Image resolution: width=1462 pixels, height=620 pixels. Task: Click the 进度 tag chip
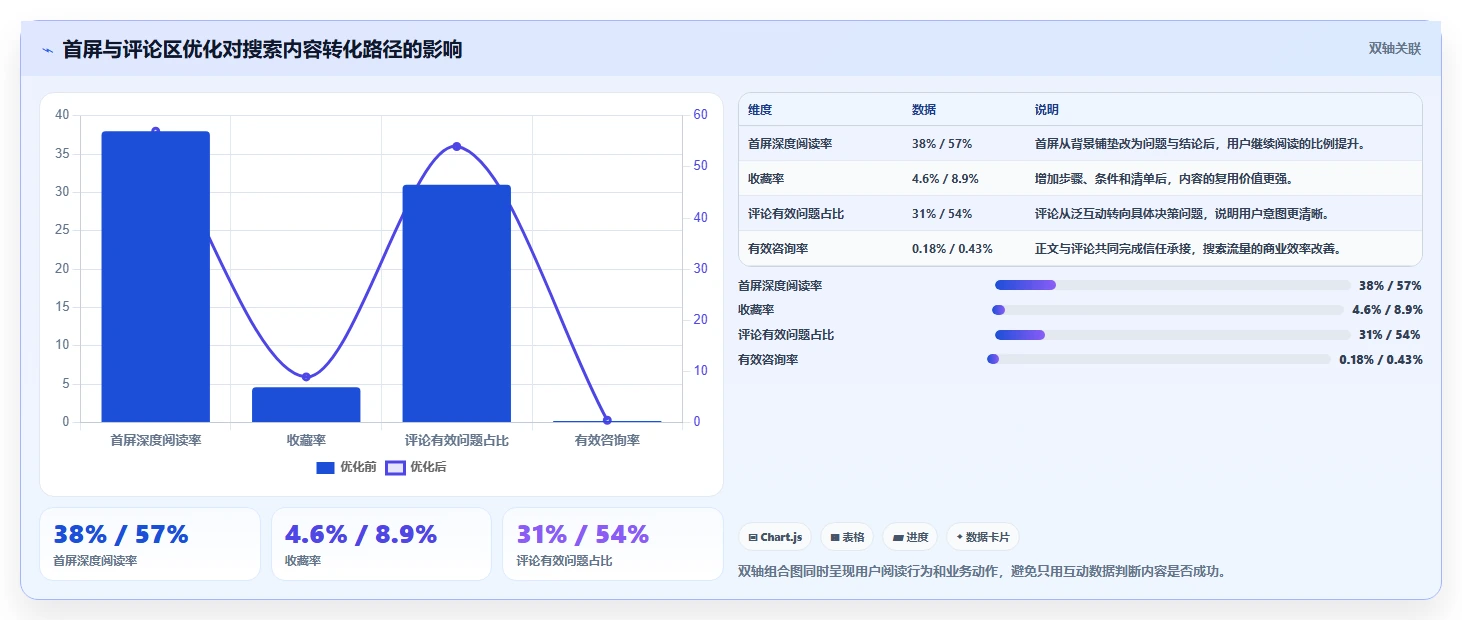click(x=910, y=537)
